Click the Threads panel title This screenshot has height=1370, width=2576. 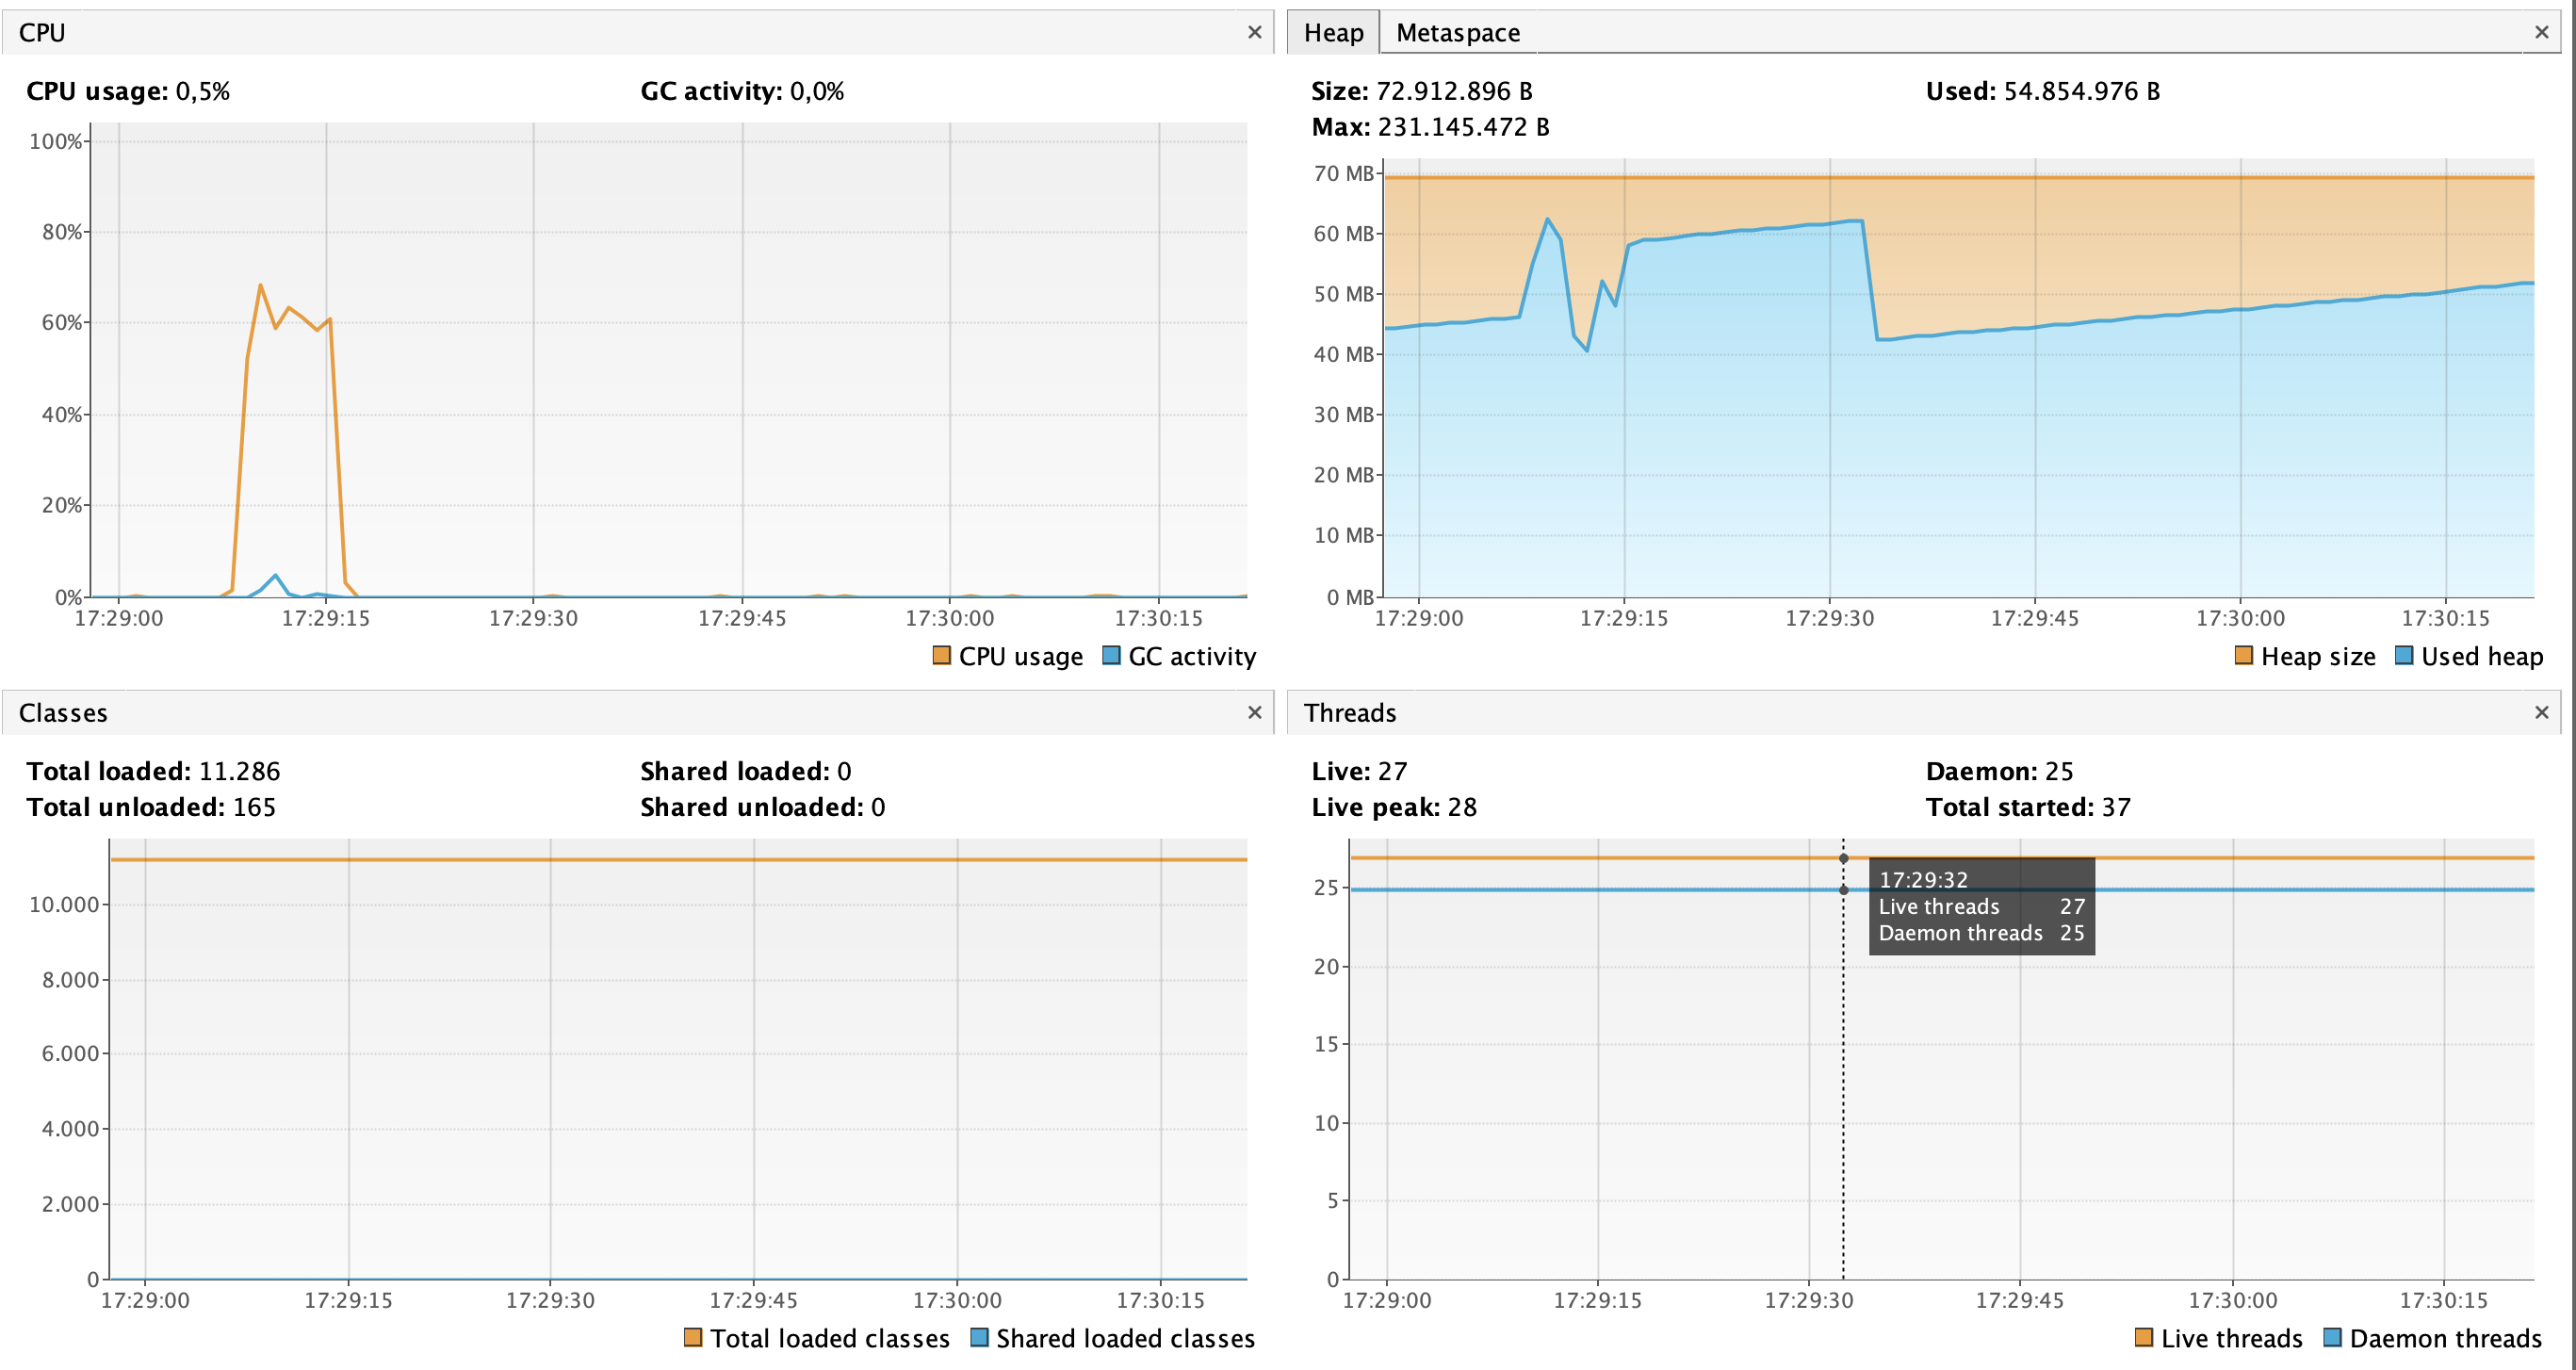1350,713
